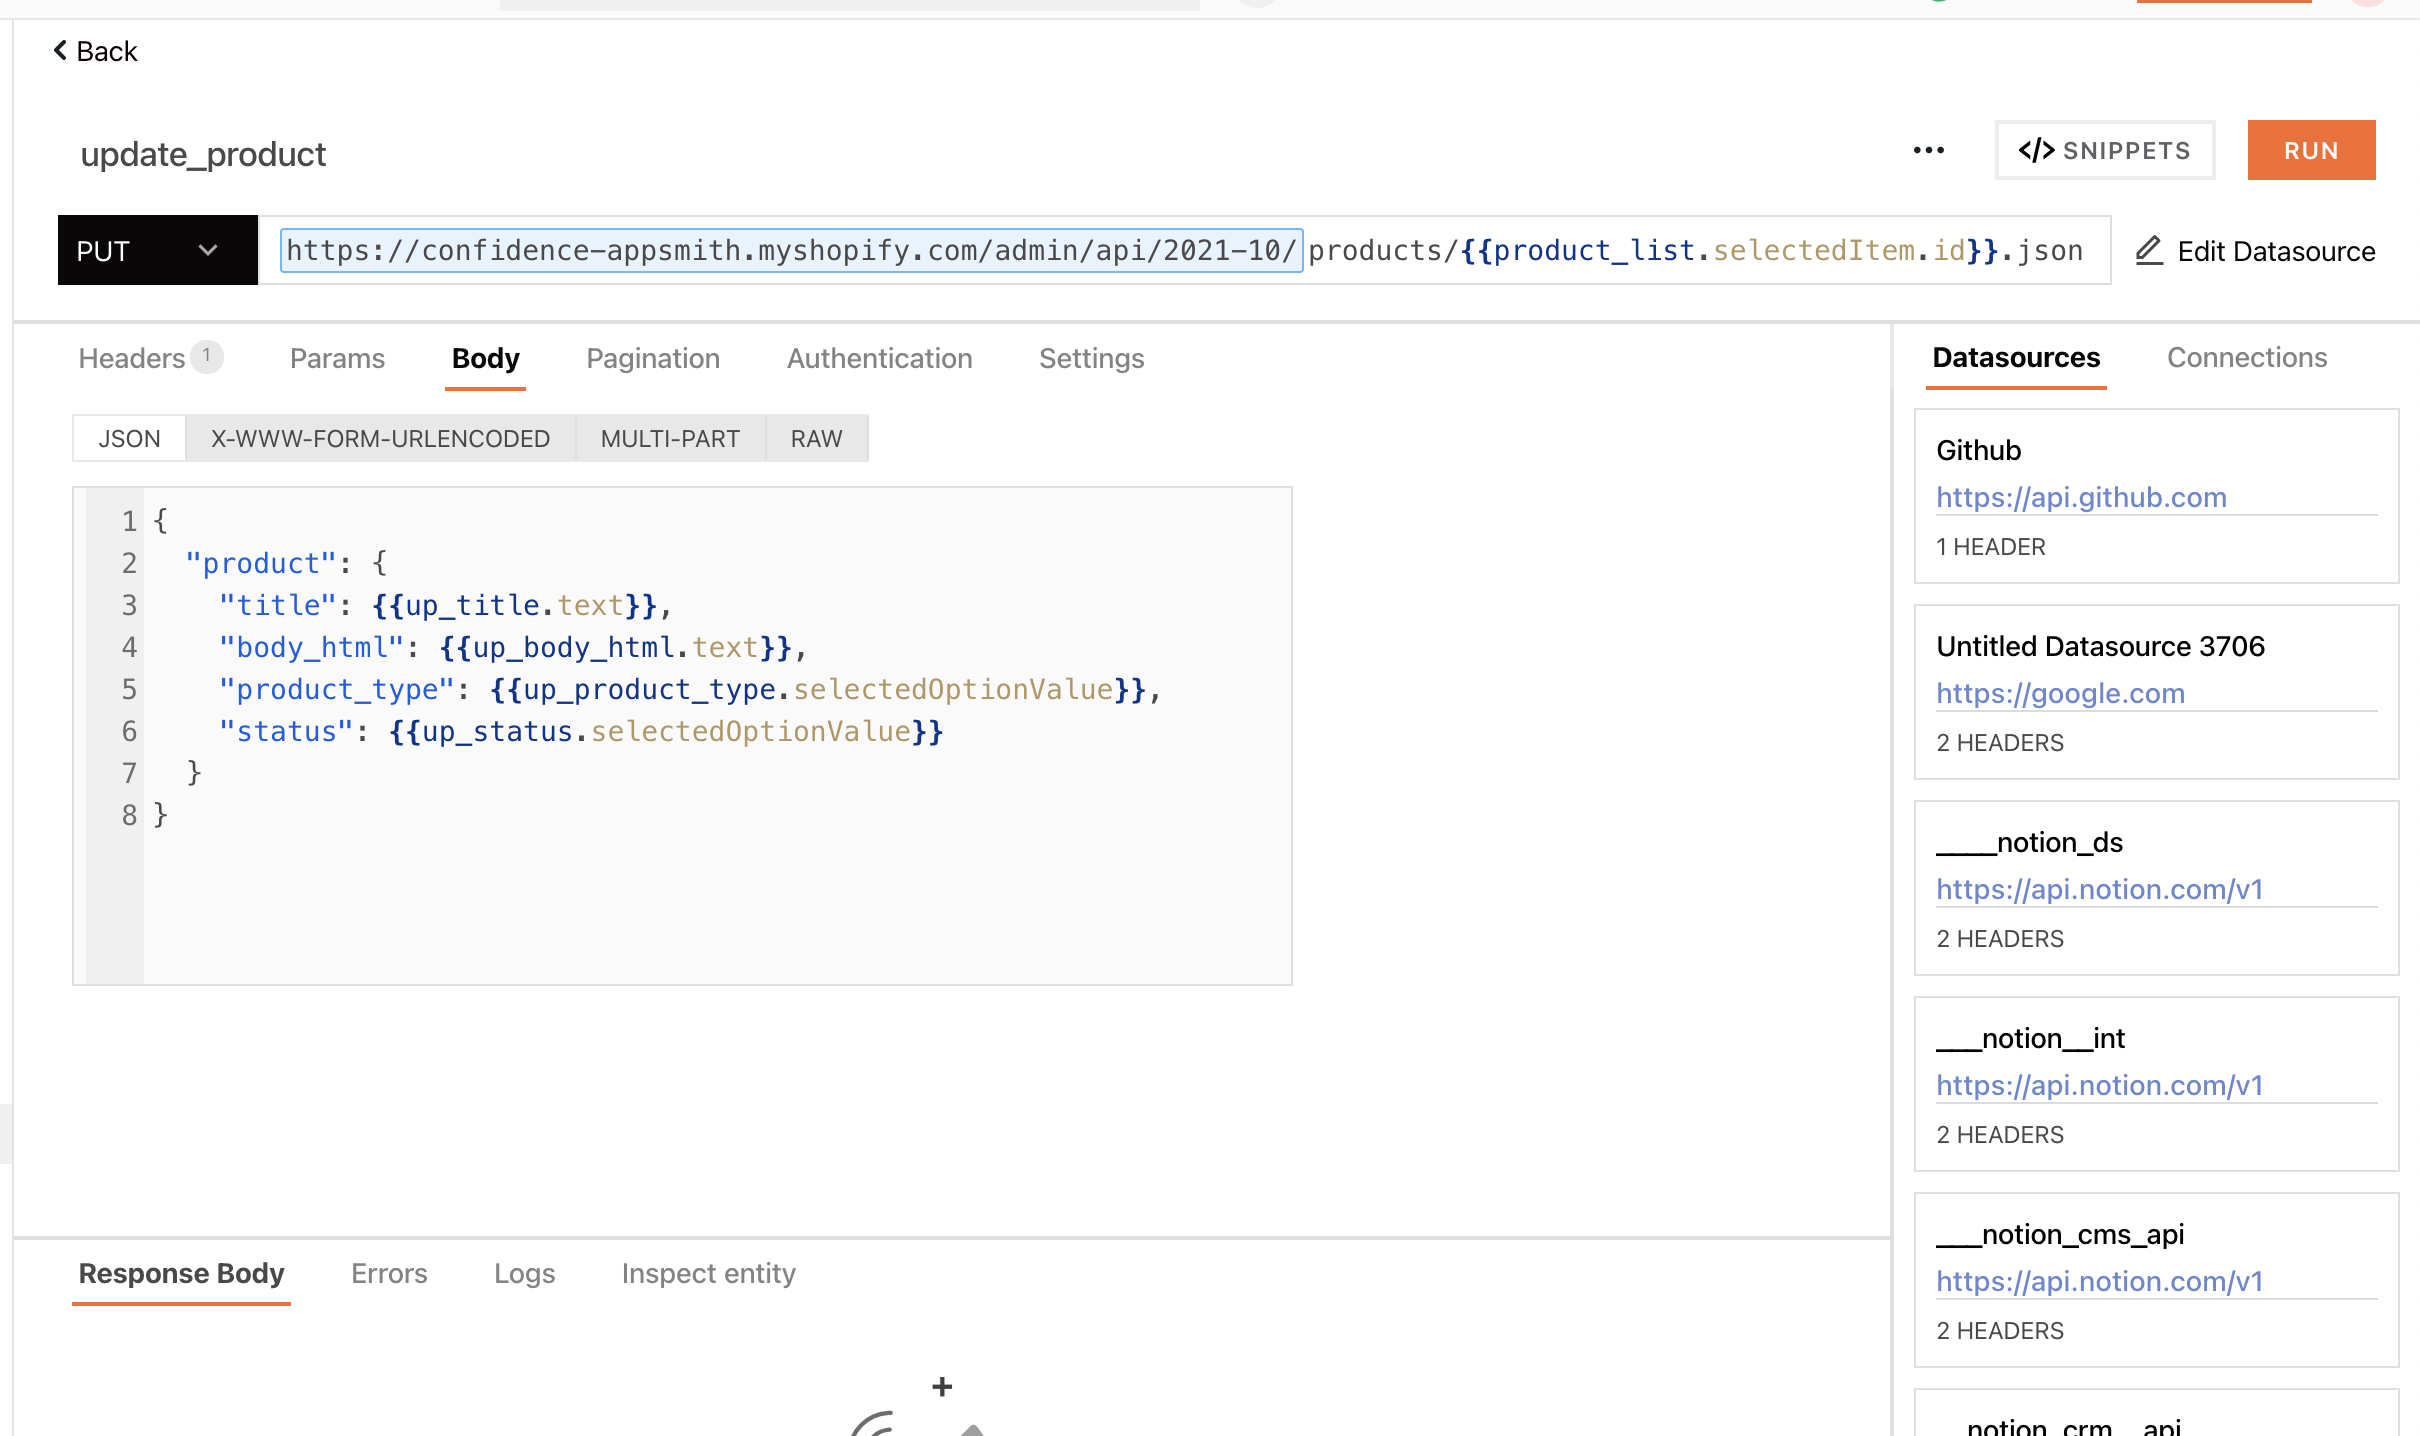
Task: Select the MULTI-PART body type
Action: 670,438
